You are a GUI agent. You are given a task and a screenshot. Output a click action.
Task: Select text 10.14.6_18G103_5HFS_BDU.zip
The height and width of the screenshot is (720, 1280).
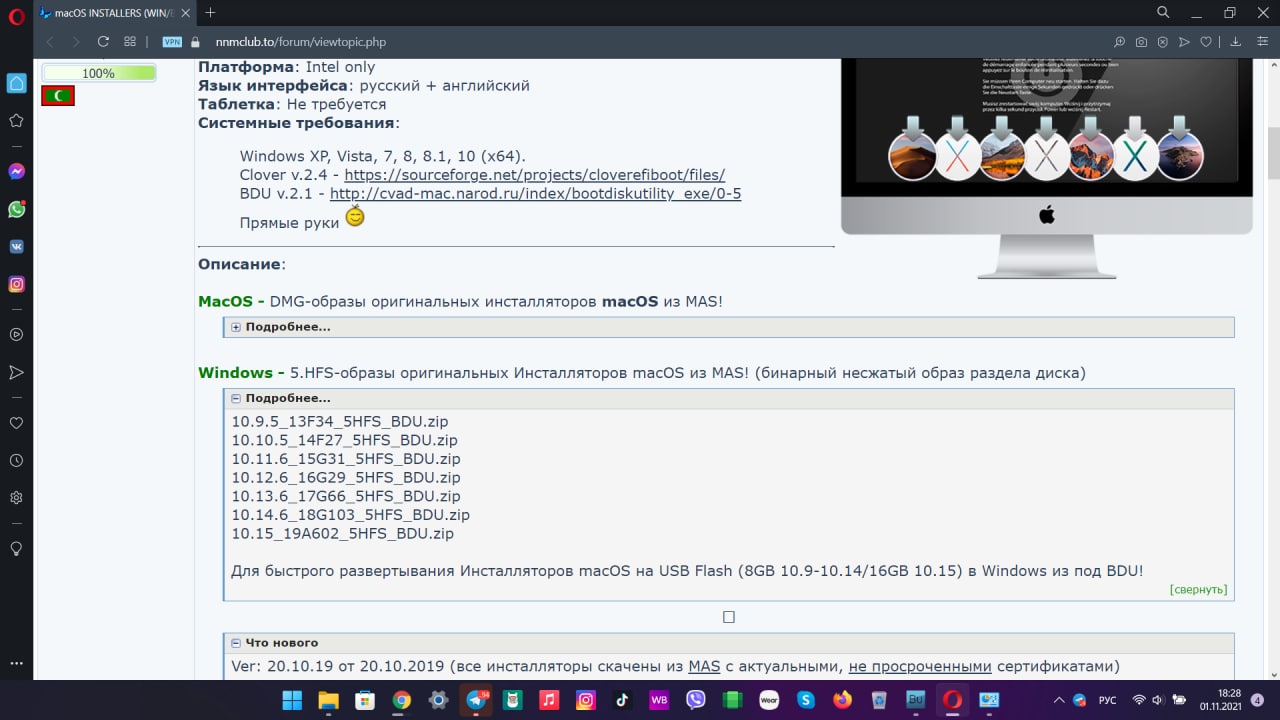coord(351,515)
